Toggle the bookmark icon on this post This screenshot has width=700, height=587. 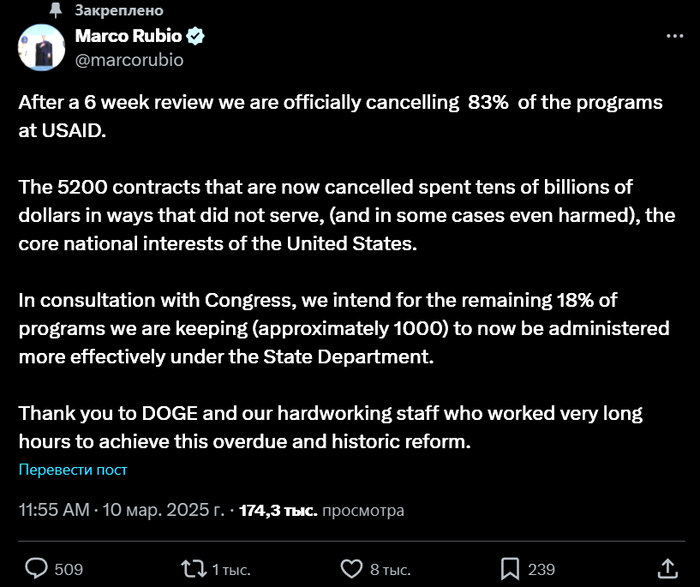point(510,569)
